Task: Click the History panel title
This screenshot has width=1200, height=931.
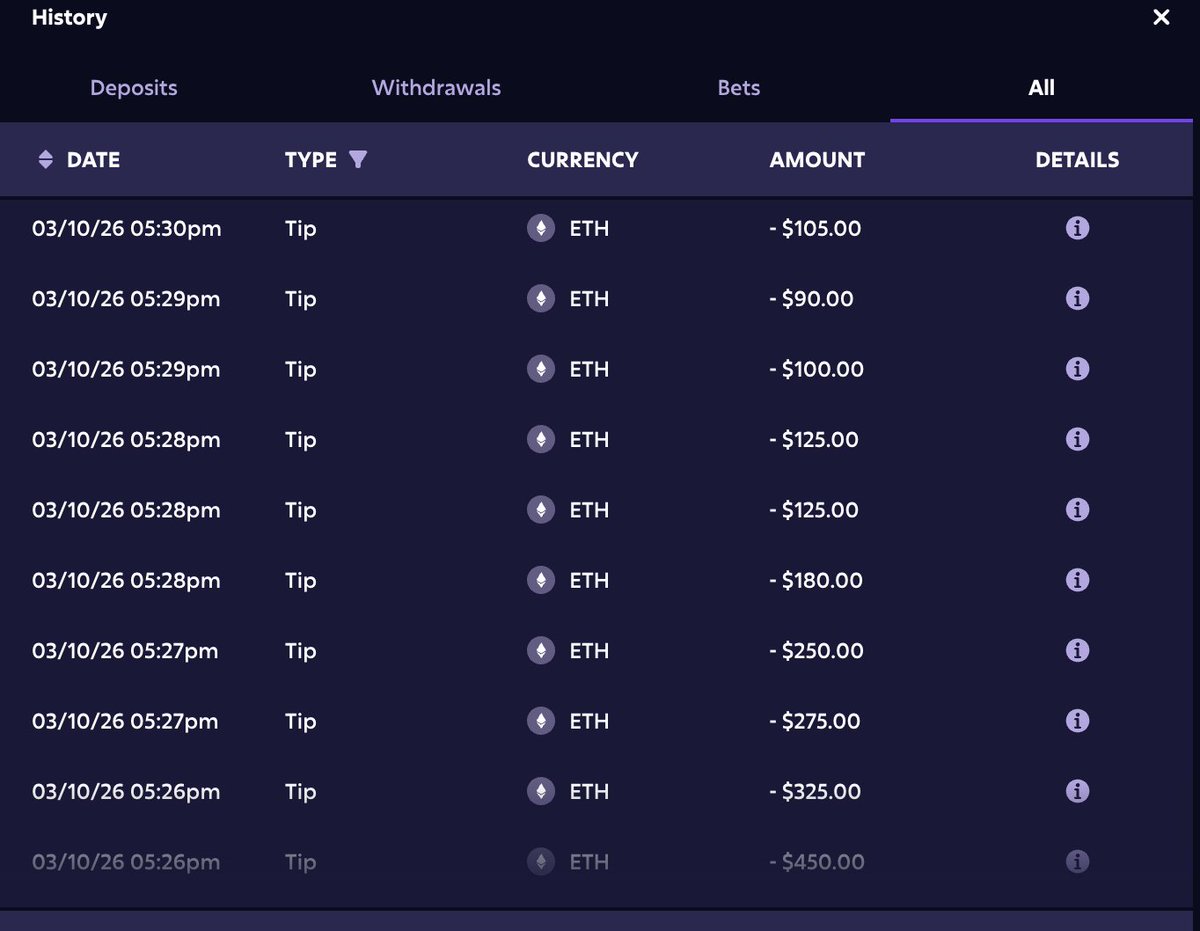Action: click(x=69, y=17)
